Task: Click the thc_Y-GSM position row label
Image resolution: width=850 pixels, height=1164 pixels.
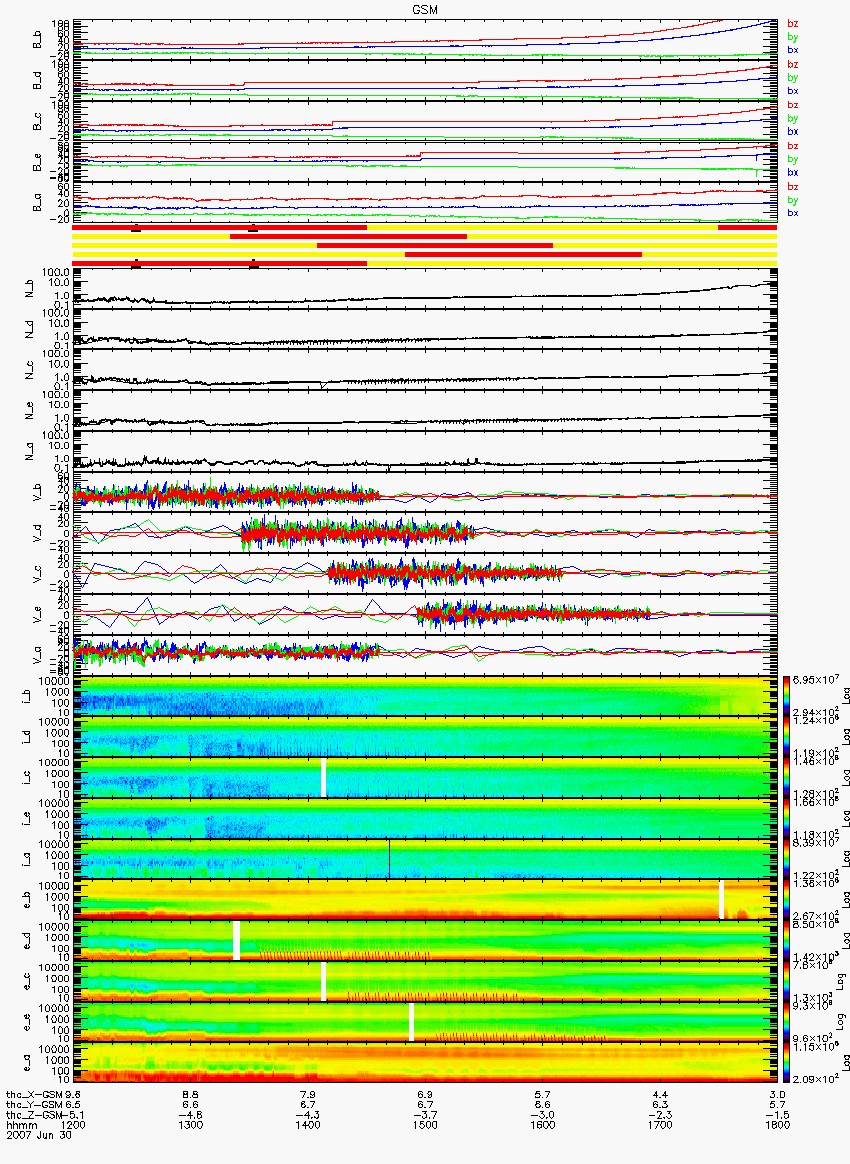Action: [35, 1105]
